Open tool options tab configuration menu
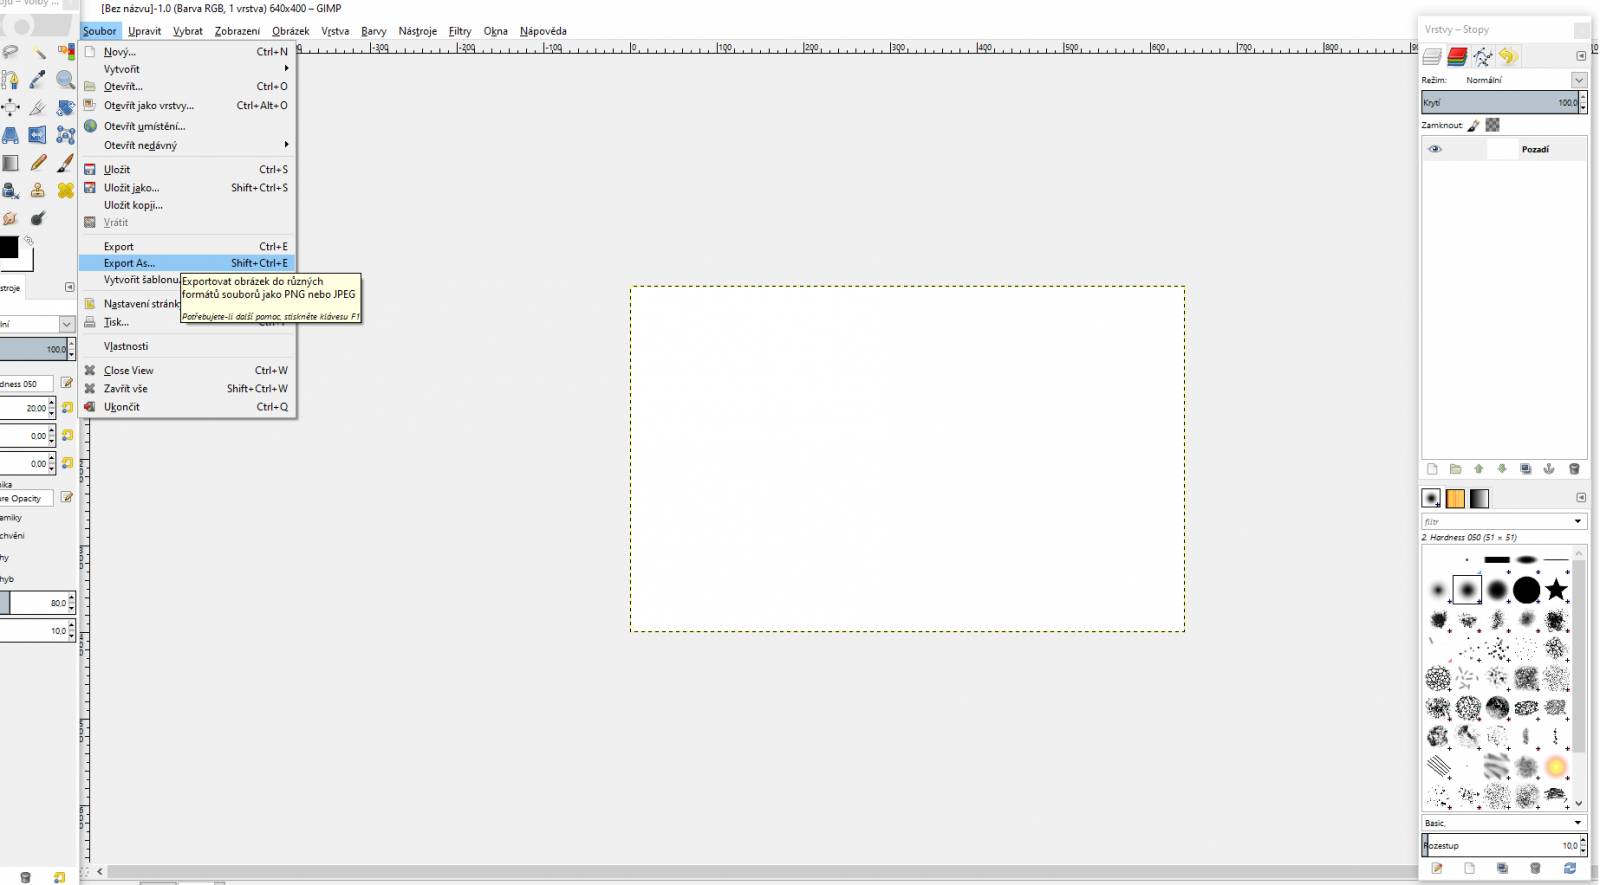The width and height of the screenshot is (1600, 885). [69, 288]
